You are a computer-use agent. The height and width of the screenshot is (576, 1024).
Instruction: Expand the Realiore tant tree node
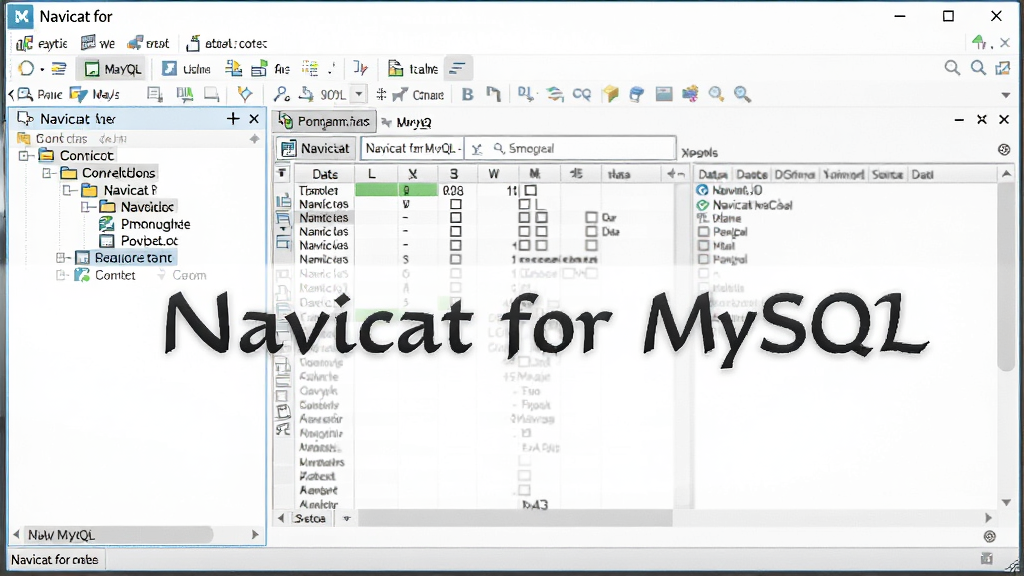pyautogui.click(x=60, y=258)
